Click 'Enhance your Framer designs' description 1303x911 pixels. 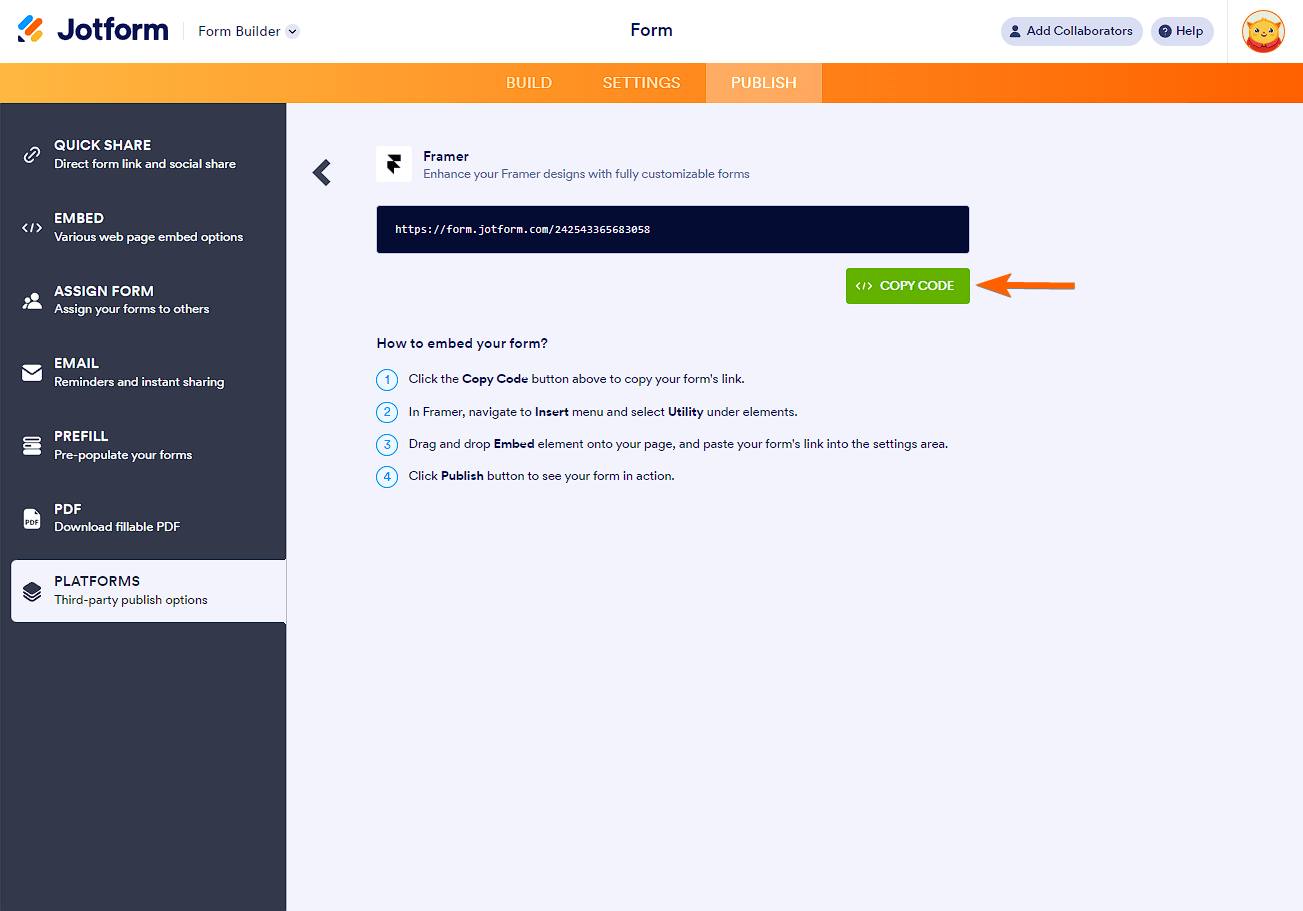point(586,174)
